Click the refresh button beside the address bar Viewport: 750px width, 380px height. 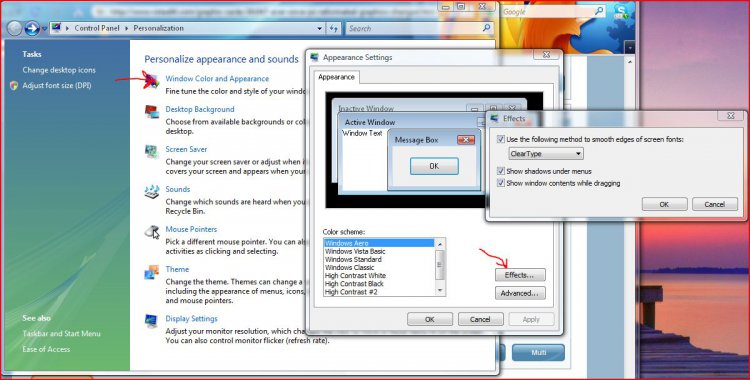(x=334, y=29)
